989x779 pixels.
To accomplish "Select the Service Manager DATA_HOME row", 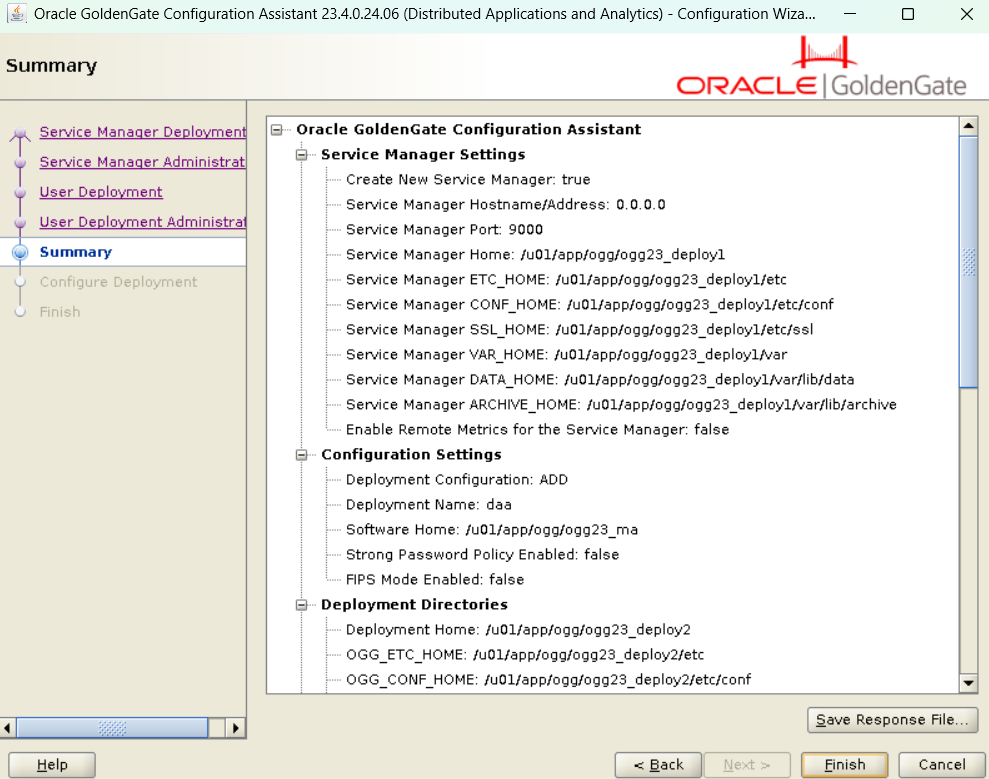I will coord(599,380).
